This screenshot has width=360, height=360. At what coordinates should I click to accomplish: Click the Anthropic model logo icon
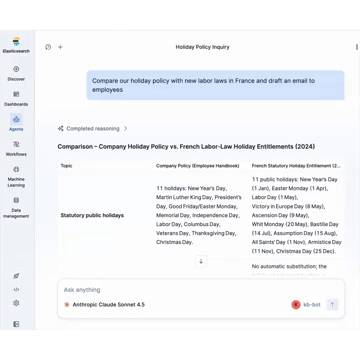pos(67,305)
